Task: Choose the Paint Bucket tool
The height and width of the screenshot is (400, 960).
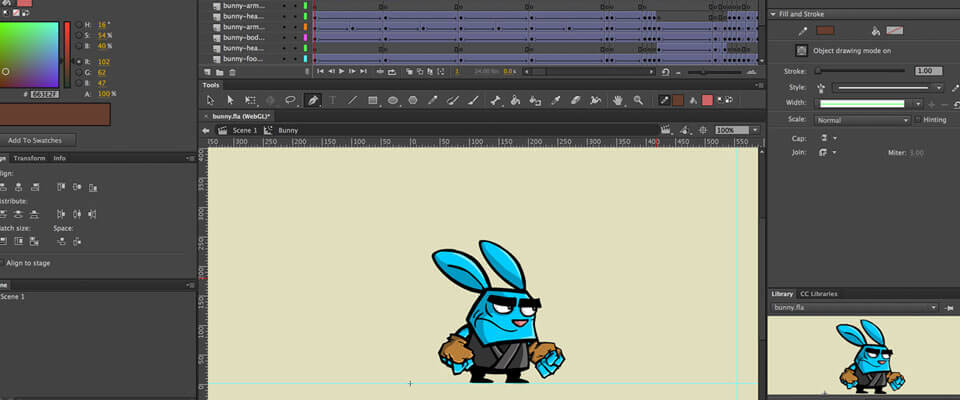Action: [515, 100]
